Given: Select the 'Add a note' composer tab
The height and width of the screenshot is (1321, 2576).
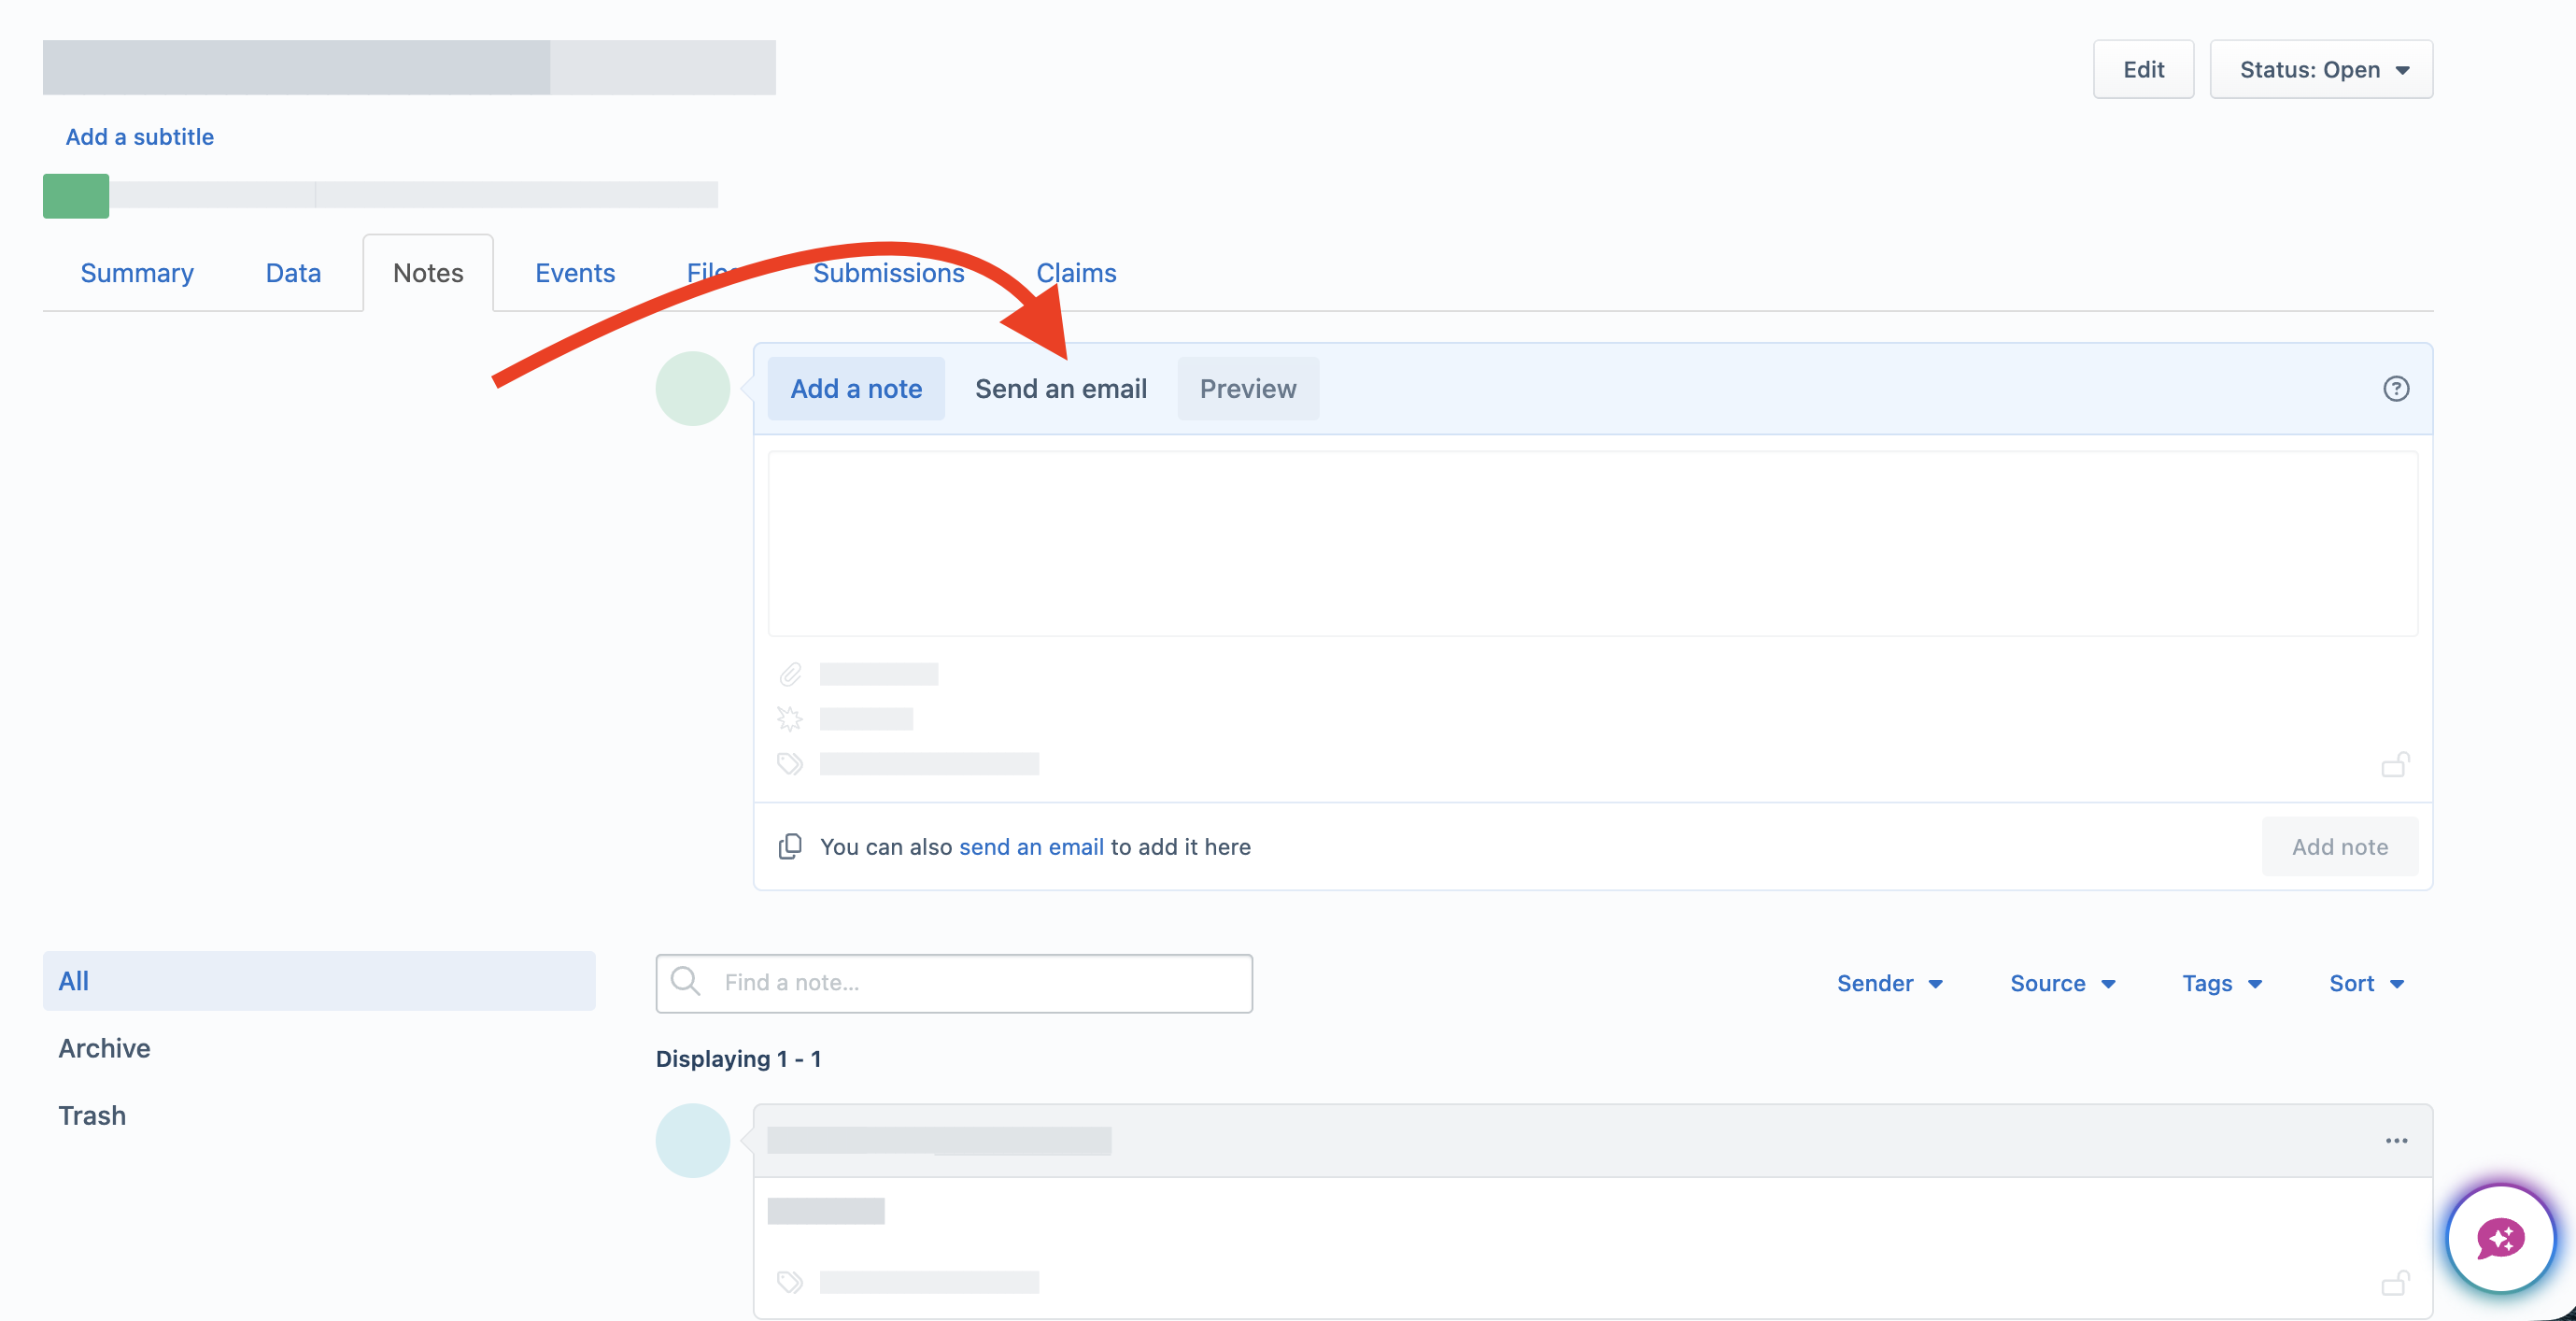Looking at the screenshot, I should tap(856, 389).
